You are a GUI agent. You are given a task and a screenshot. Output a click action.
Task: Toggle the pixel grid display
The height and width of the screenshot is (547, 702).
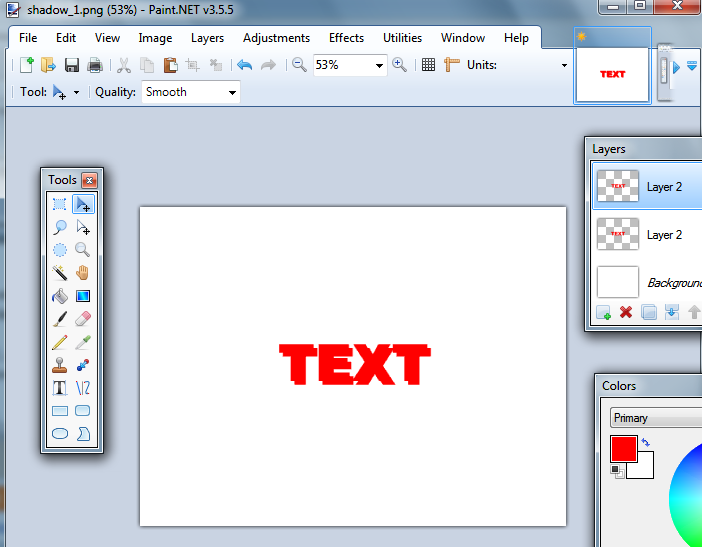pos(428,65)
